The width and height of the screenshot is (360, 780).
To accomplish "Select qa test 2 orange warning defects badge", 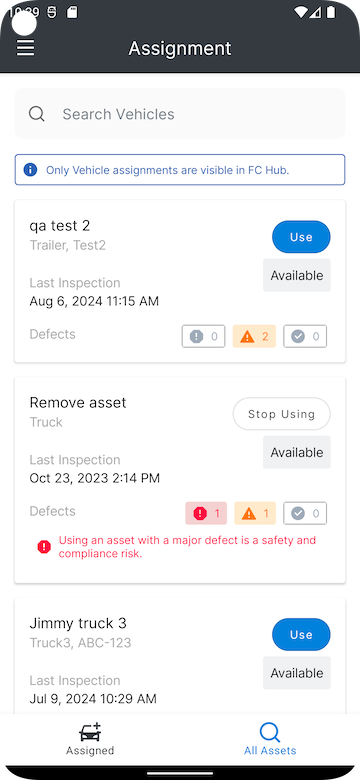I will (x=254, y=336).
